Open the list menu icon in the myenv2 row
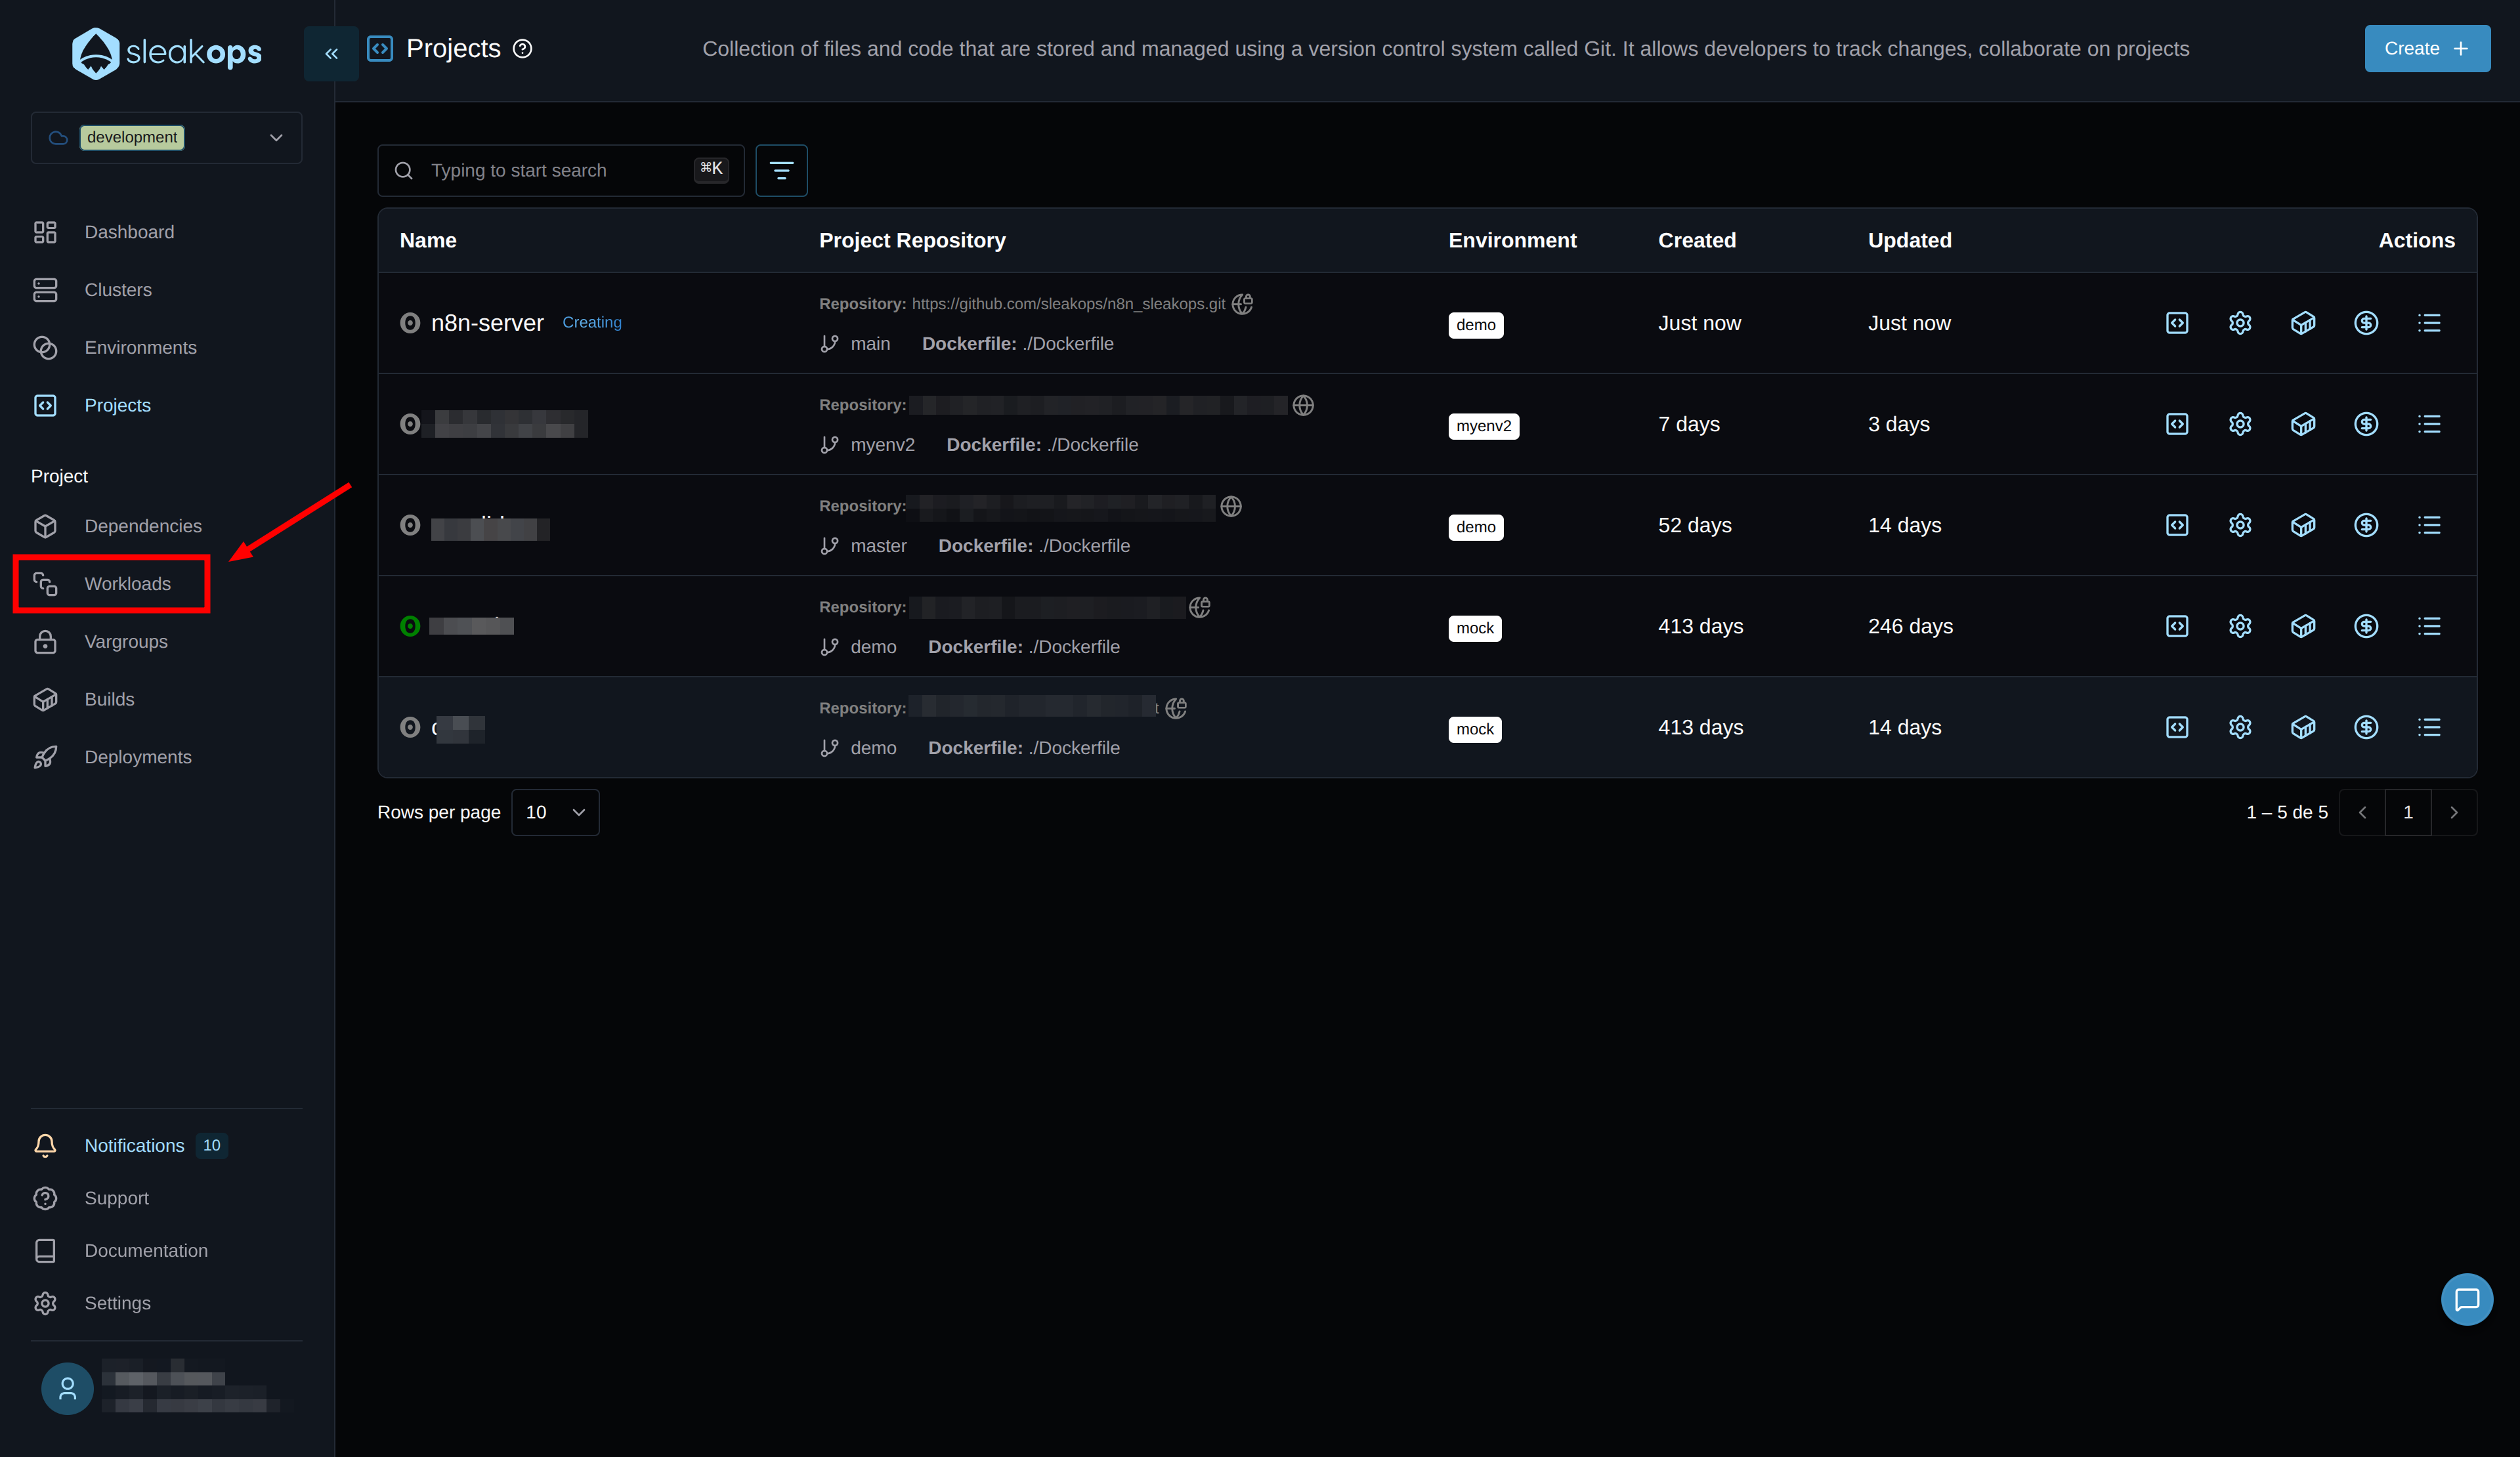The height and width of the screenshot is (1457, 2520). (2428, 424)
